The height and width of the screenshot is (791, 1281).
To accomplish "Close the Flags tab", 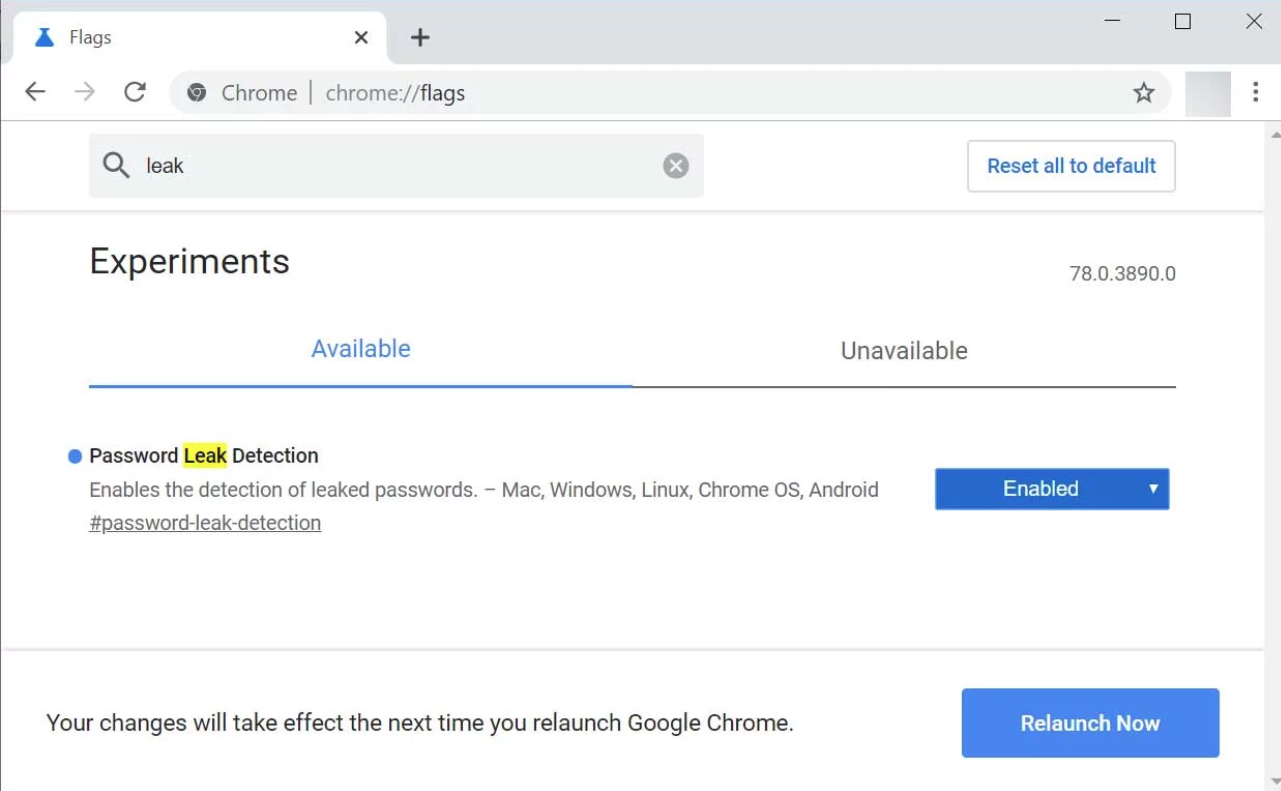I will coord(361,38).
